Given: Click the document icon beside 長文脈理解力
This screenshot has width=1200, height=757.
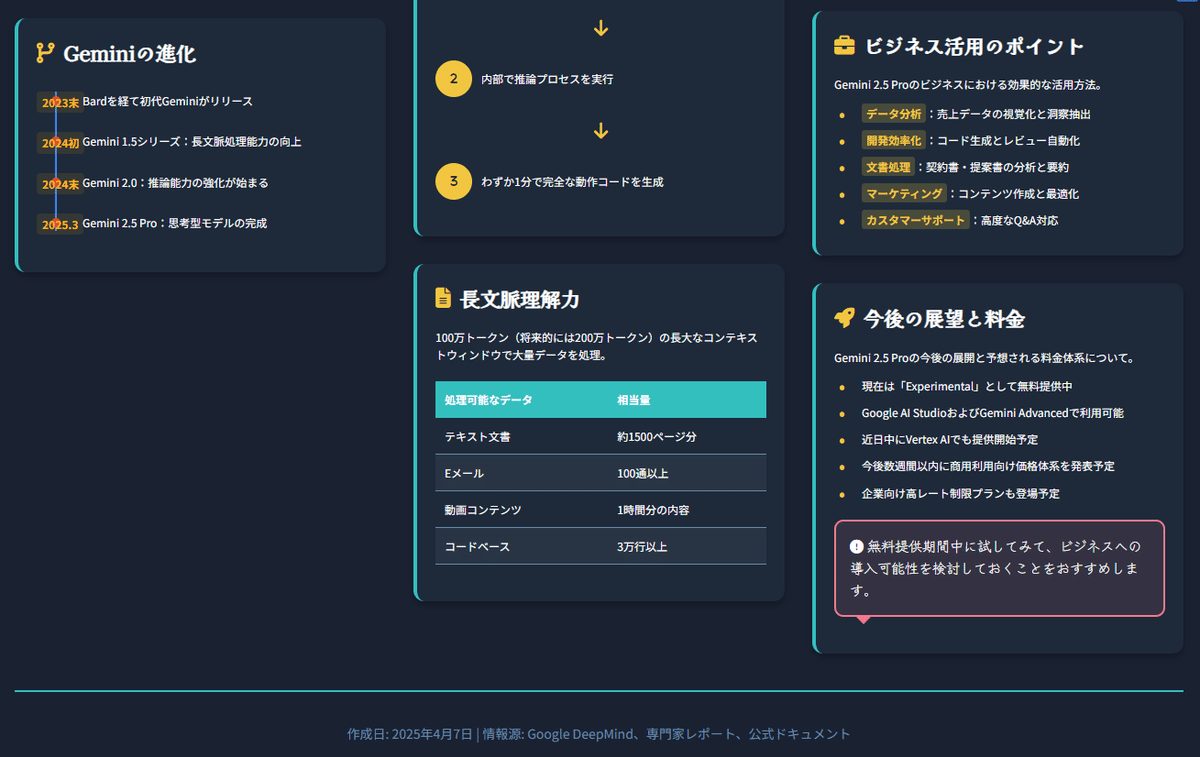Looking at the screenshot, I should tap(443, 298).
